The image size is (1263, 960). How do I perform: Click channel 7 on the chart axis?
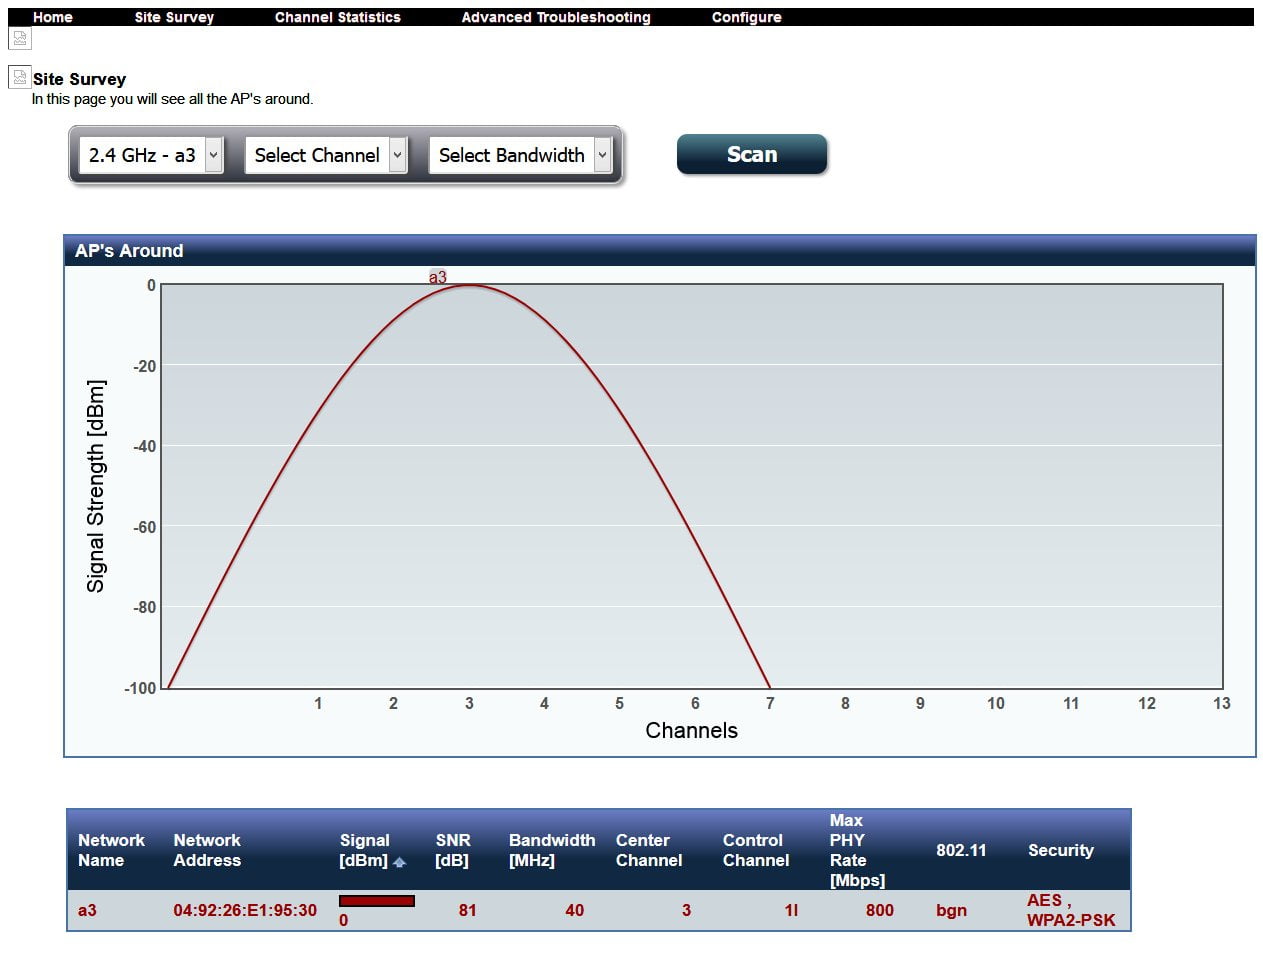tap(770, 703)
